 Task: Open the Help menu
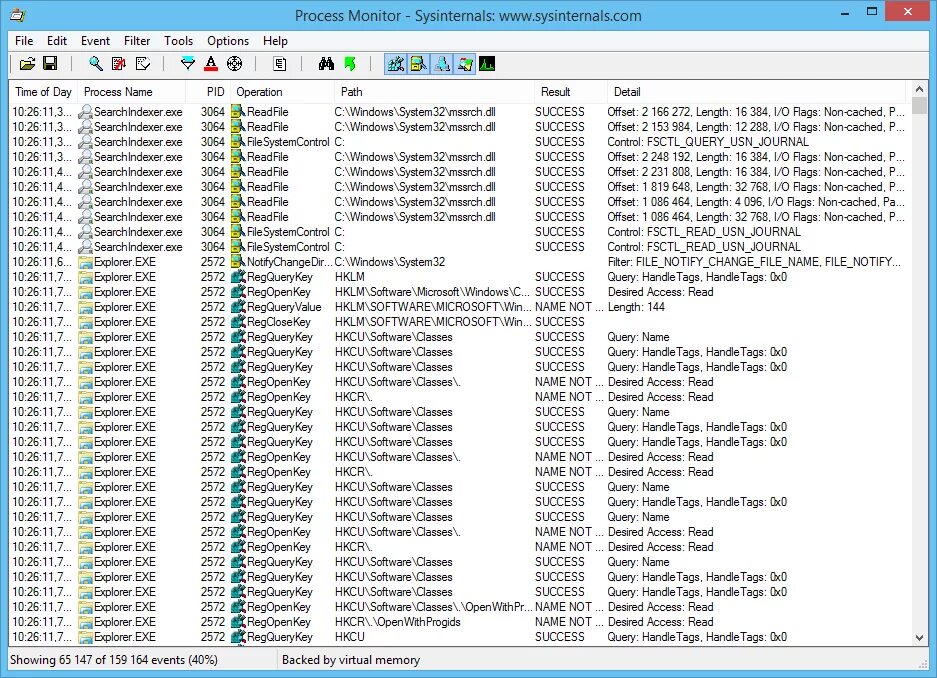pyautogui.click(x=275, y=41)
